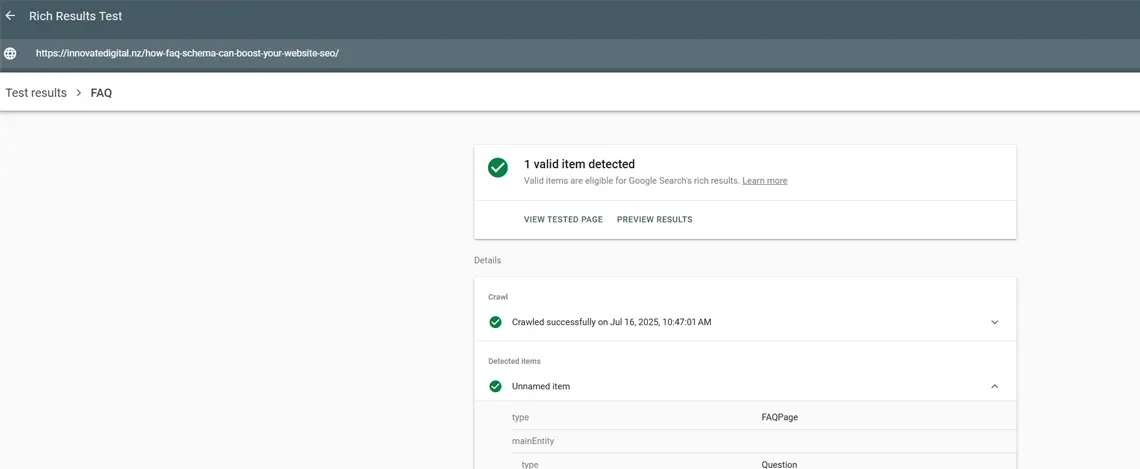Click the back arrow icon
This screenshot has height=469, width=1140.
pos(11,16)
